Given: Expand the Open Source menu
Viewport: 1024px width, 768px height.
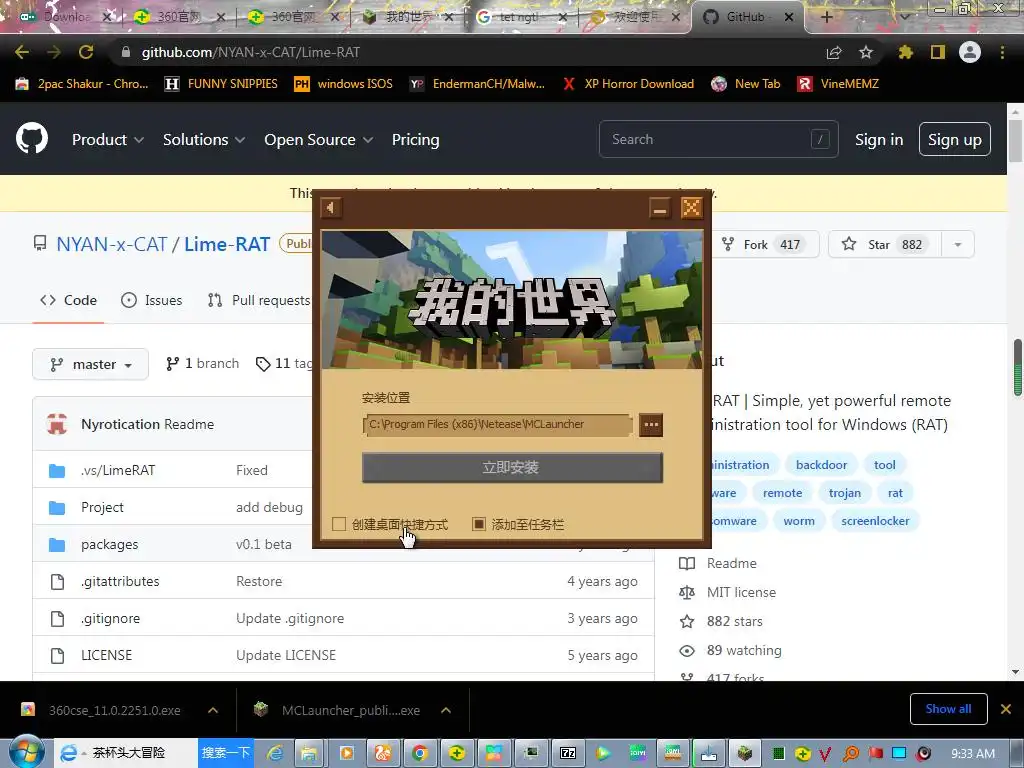Looking at the screenshot, I should pos(319,139).
